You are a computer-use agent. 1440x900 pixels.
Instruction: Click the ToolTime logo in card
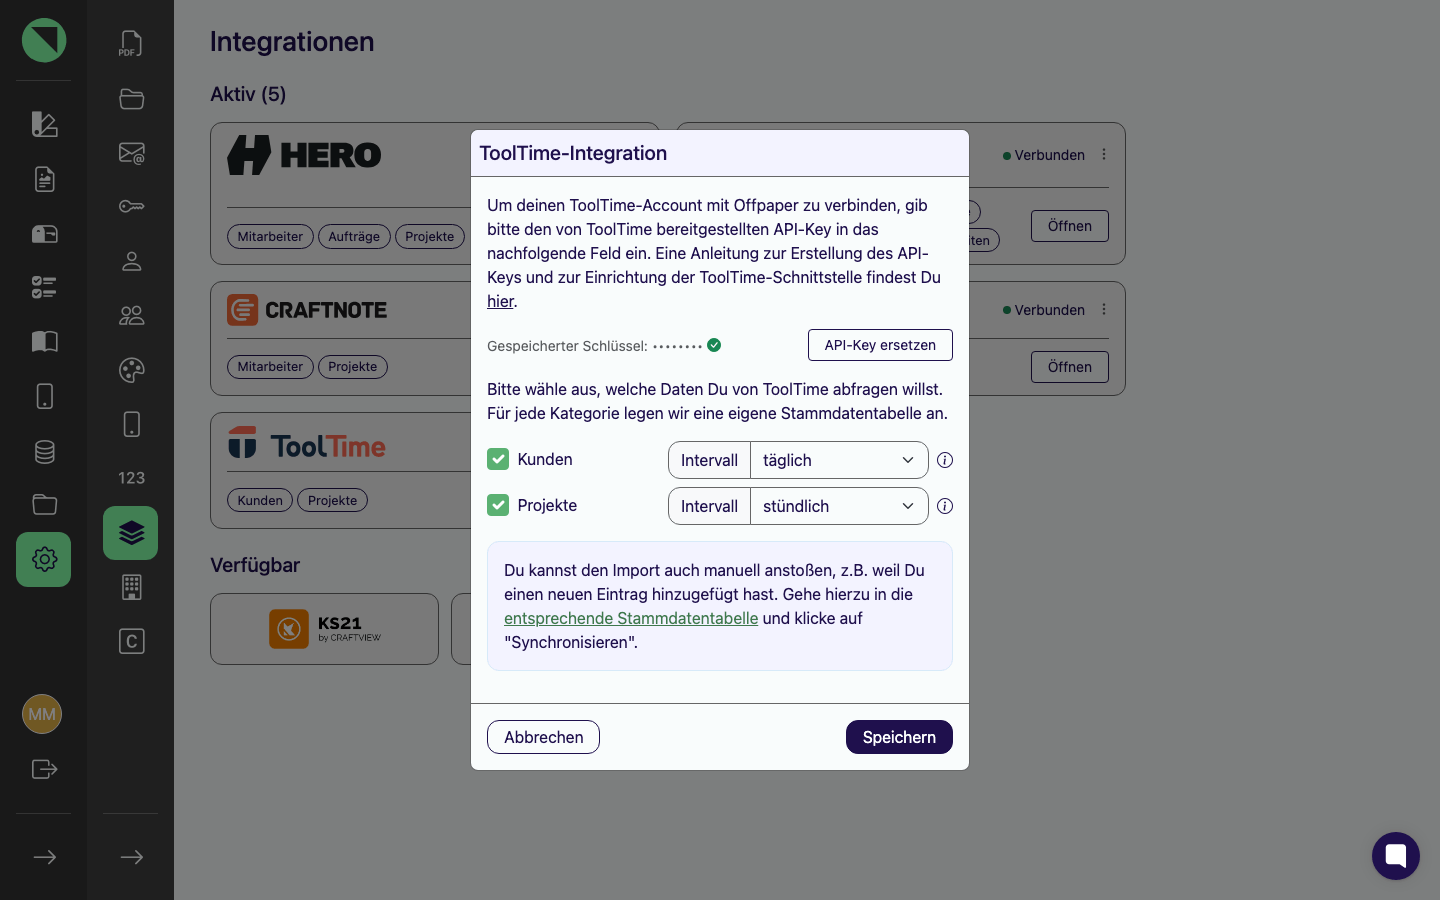[306, 445]
